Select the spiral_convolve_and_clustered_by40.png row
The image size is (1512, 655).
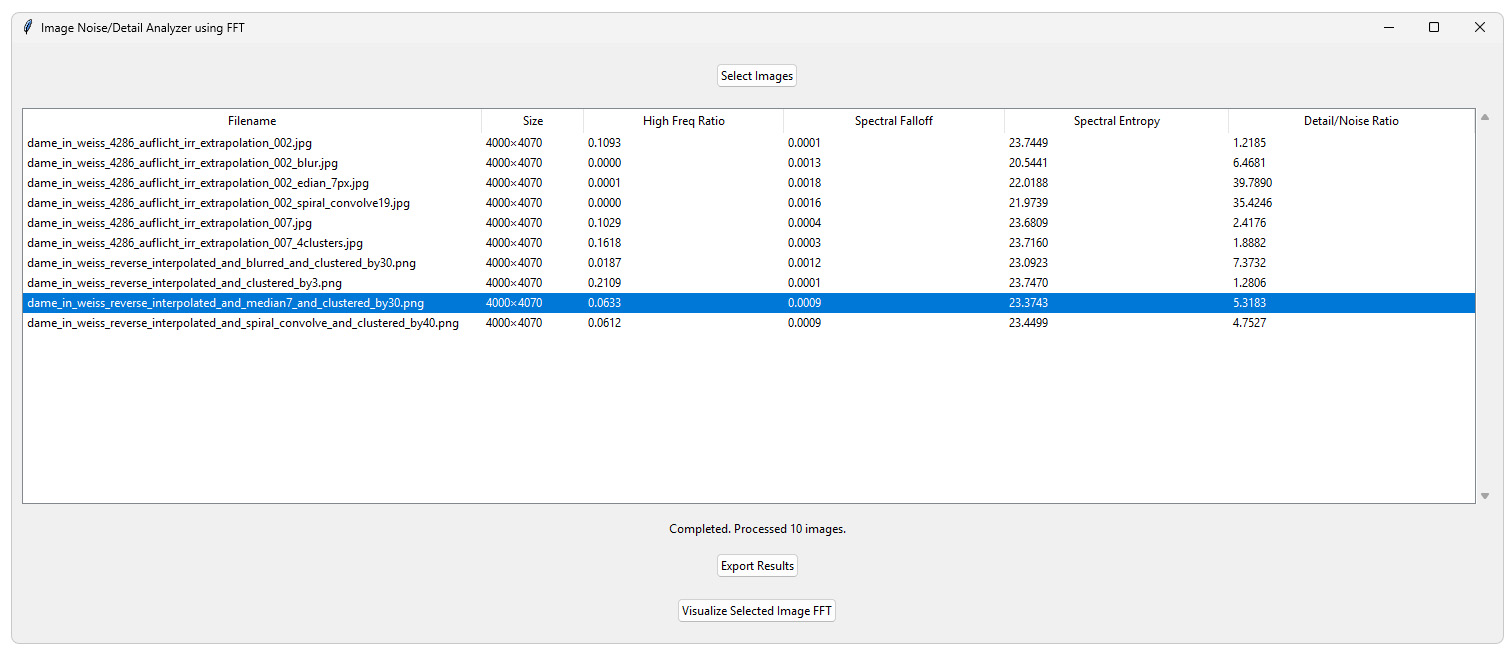click(x=243, y=323)
